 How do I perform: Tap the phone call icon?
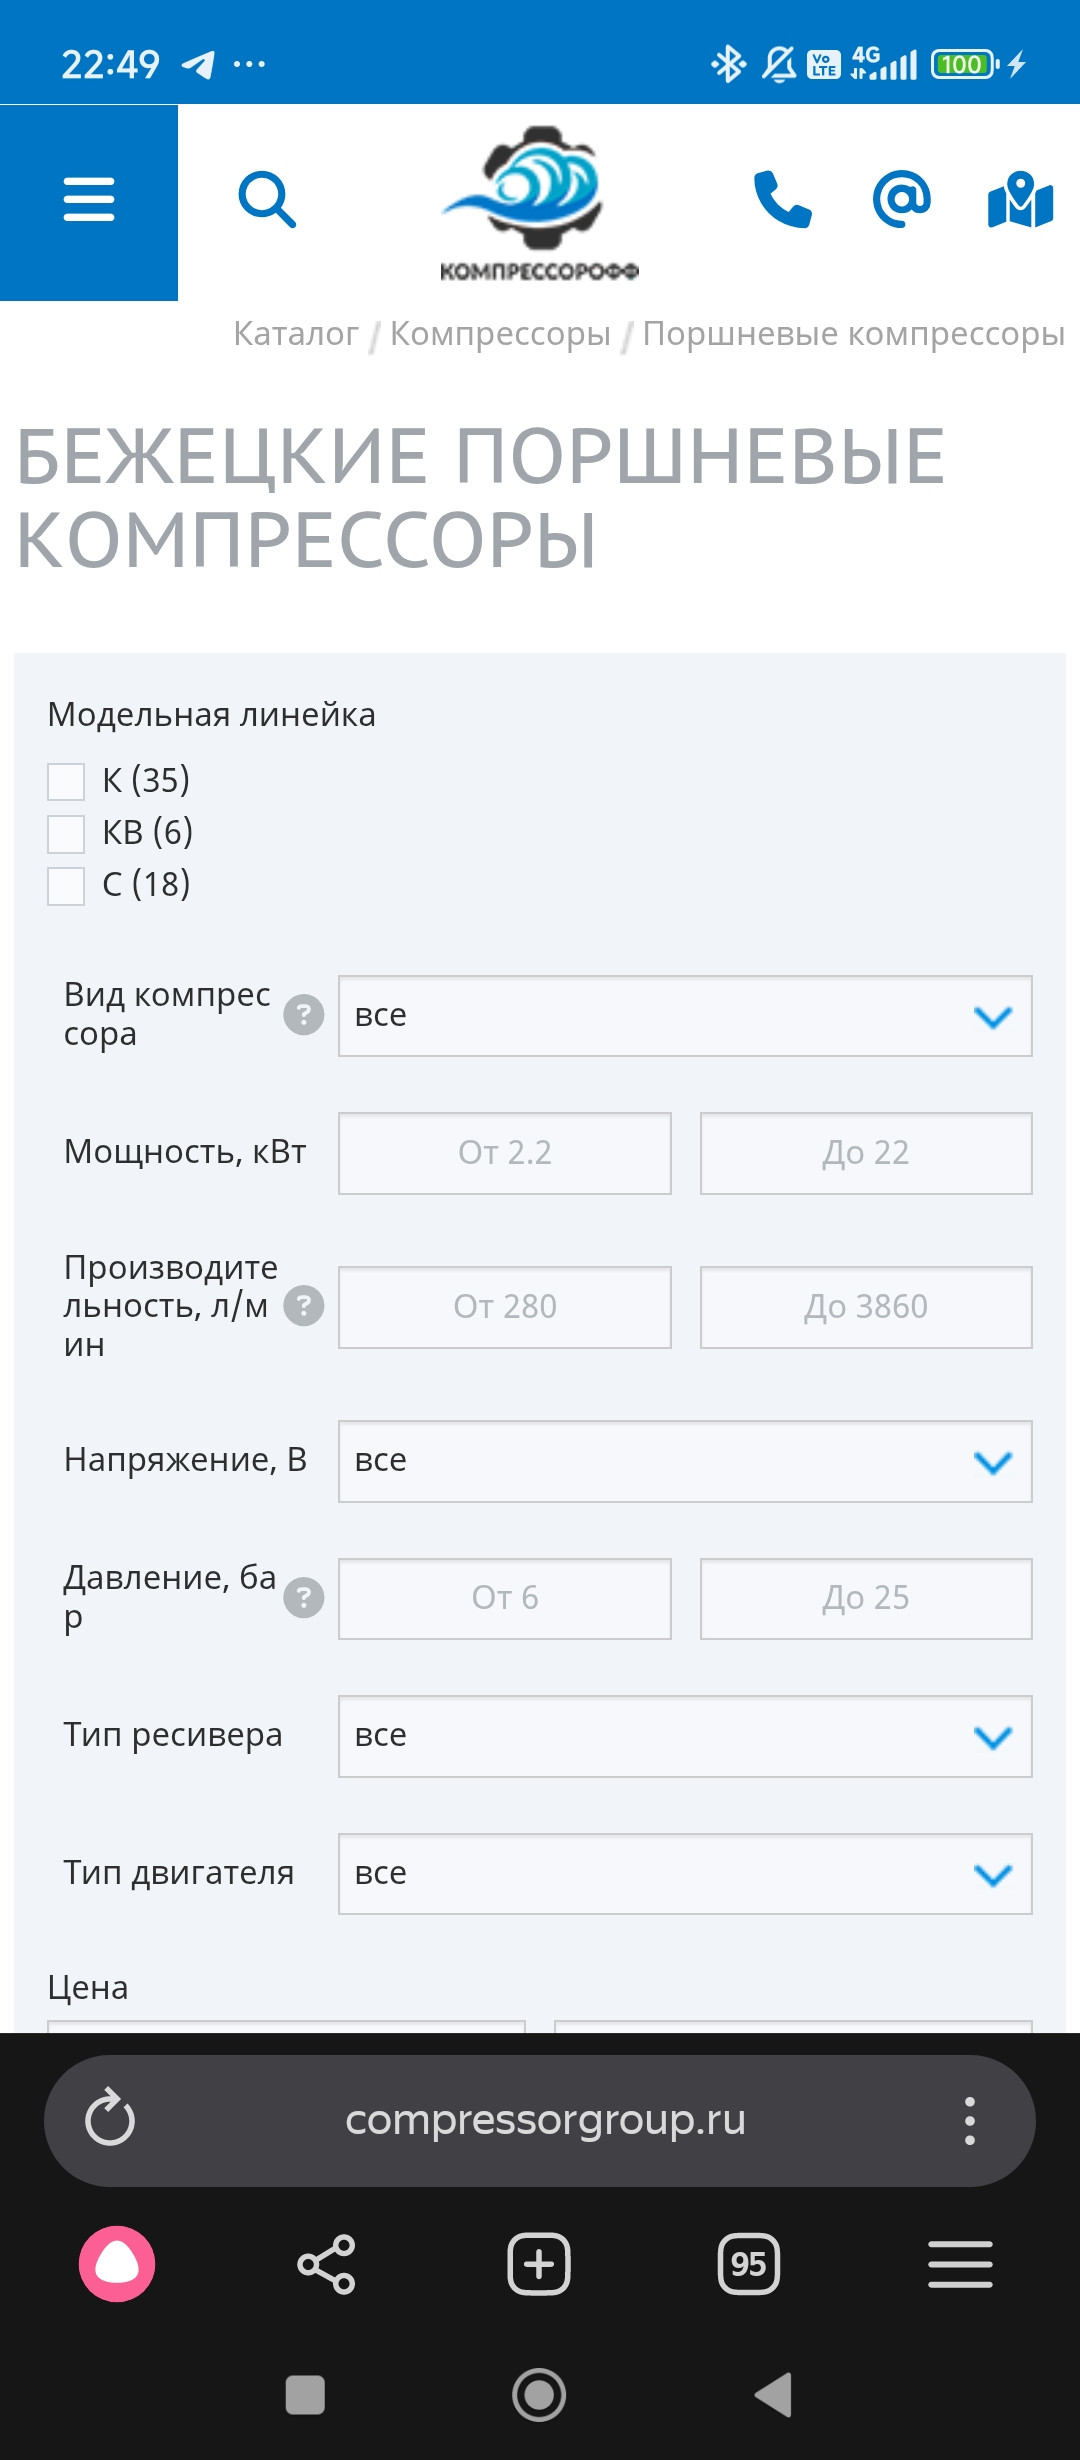pyautogui.click(x=782, y=199)
